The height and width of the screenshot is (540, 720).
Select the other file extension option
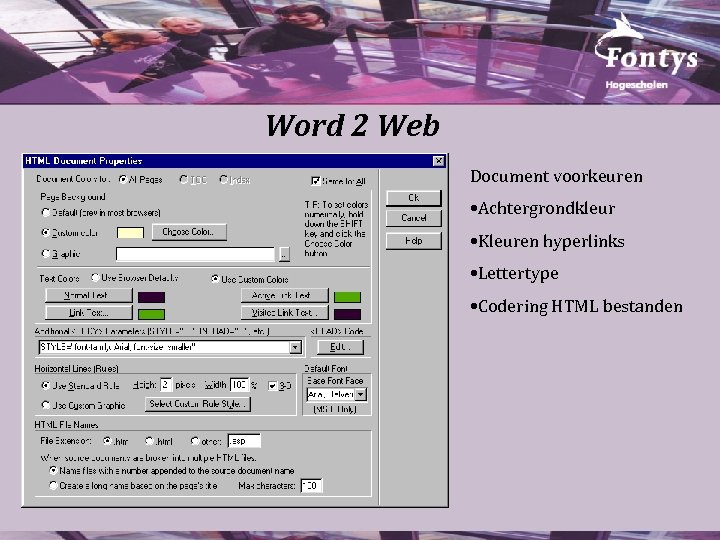tap(195, 441)
